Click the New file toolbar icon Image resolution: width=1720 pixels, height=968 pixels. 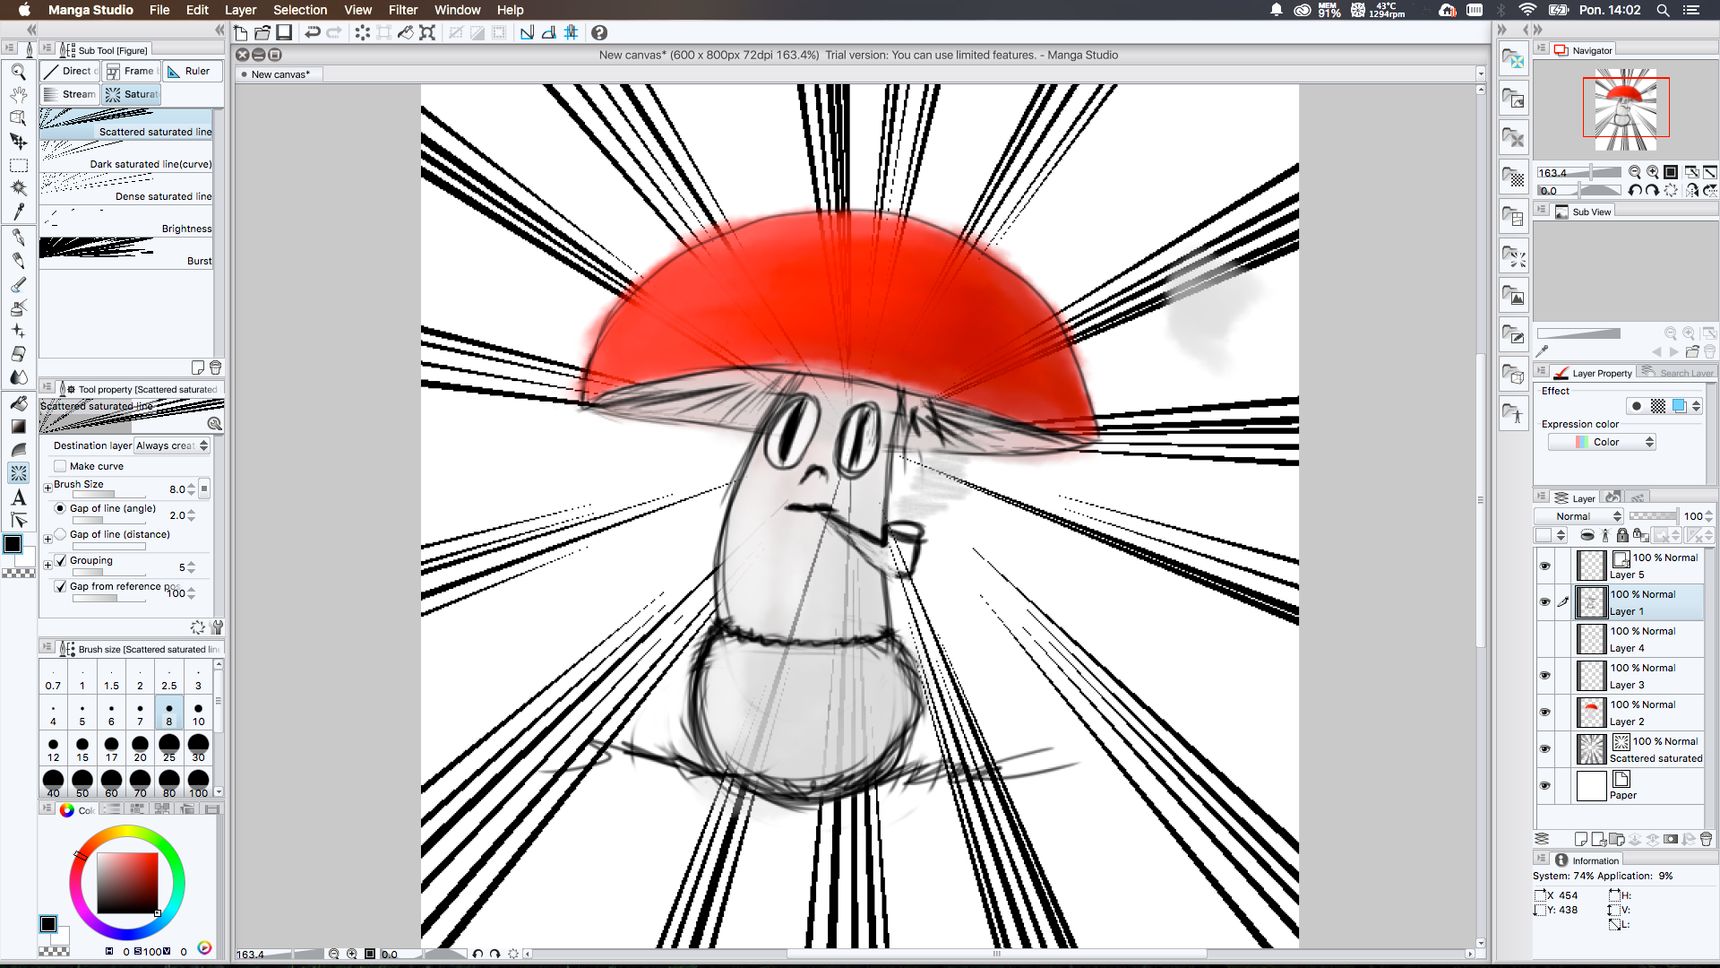[241, 33]
